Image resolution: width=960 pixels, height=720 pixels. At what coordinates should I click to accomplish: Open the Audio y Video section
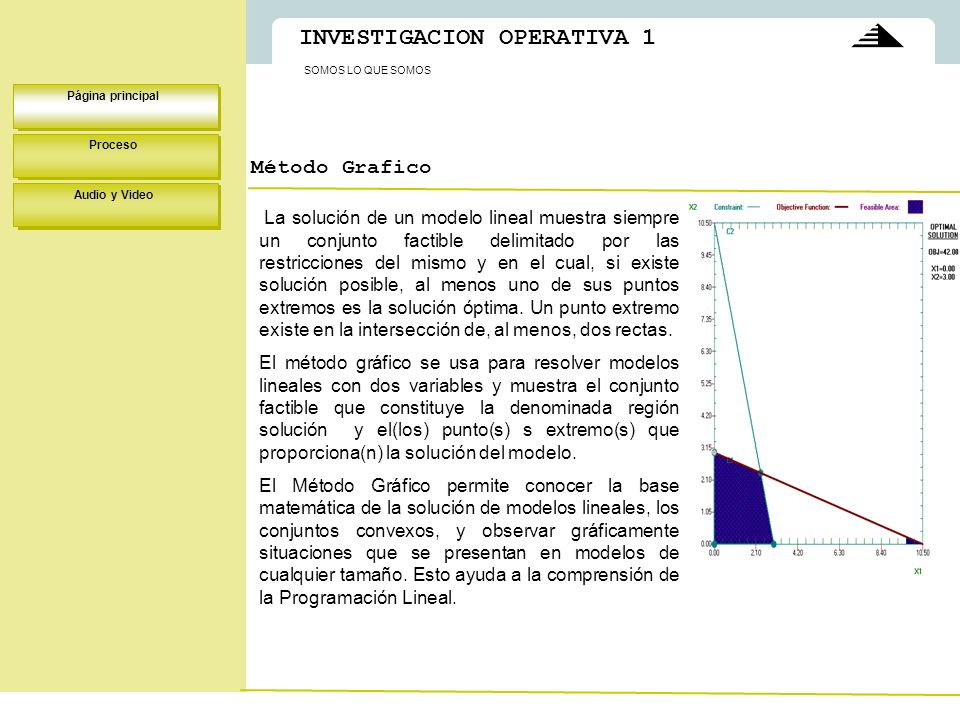(x=116, y=206)
